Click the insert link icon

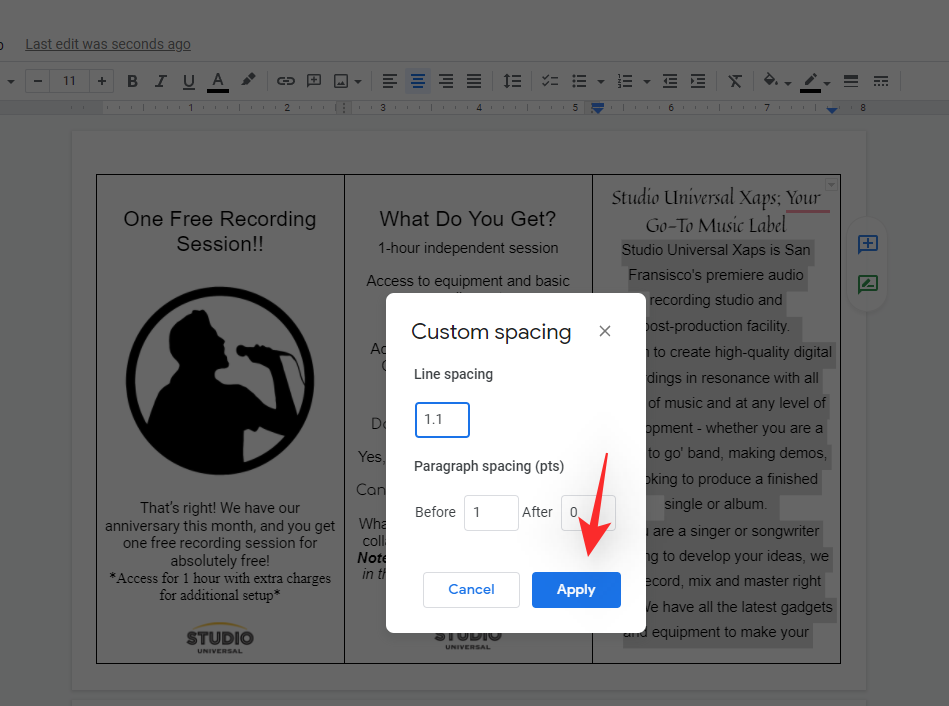(x=286, y=81)
